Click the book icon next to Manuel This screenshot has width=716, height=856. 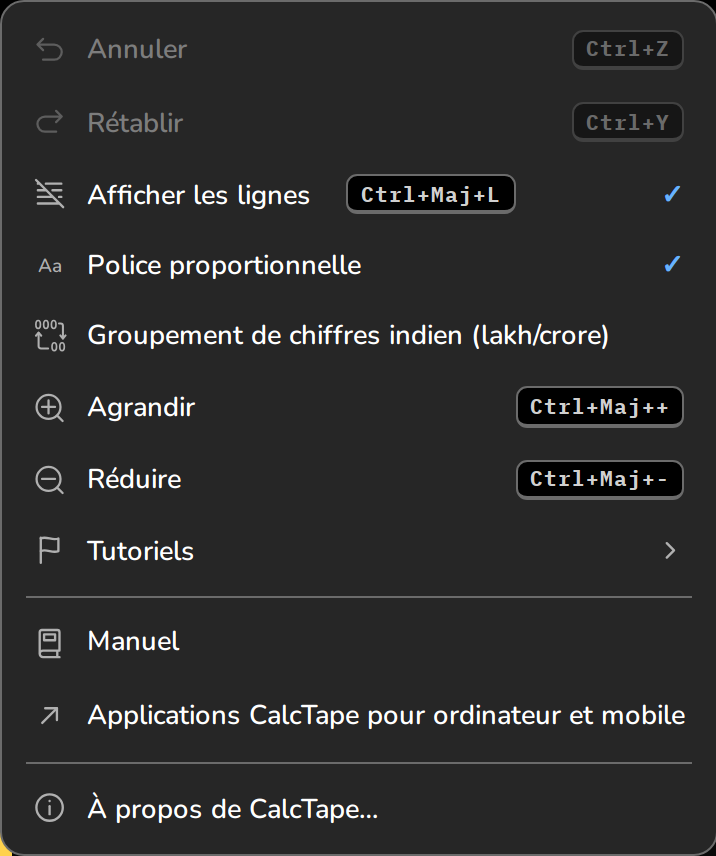49,643
